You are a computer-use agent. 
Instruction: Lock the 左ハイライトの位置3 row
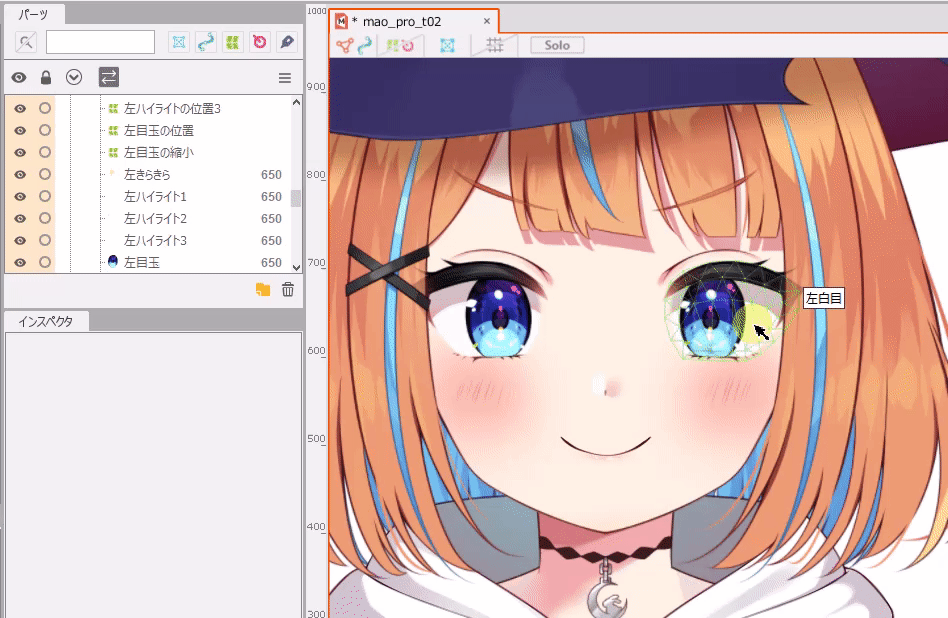[x=45, y=108]
